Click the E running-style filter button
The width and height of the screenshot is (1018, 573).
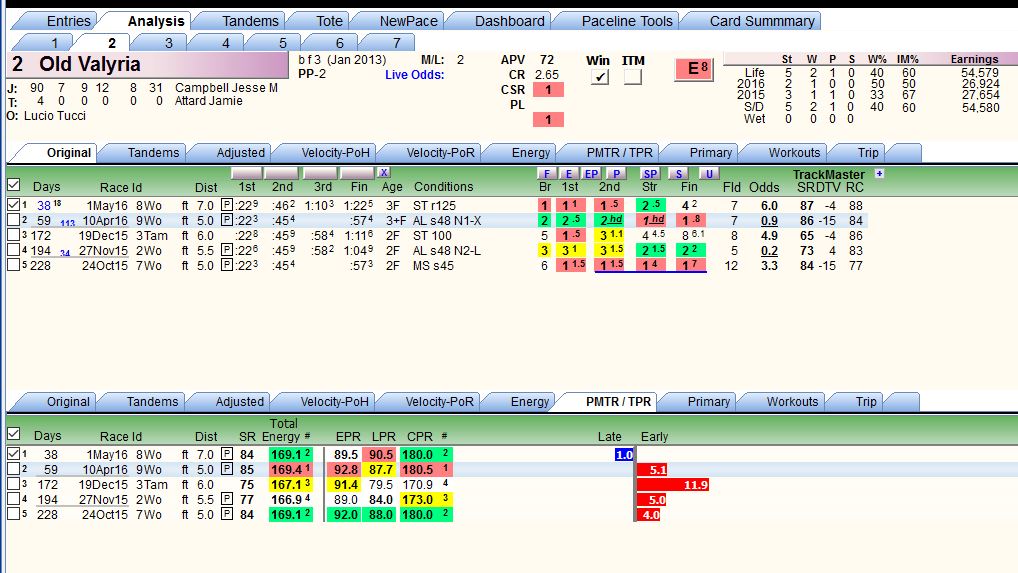(569, 173)
